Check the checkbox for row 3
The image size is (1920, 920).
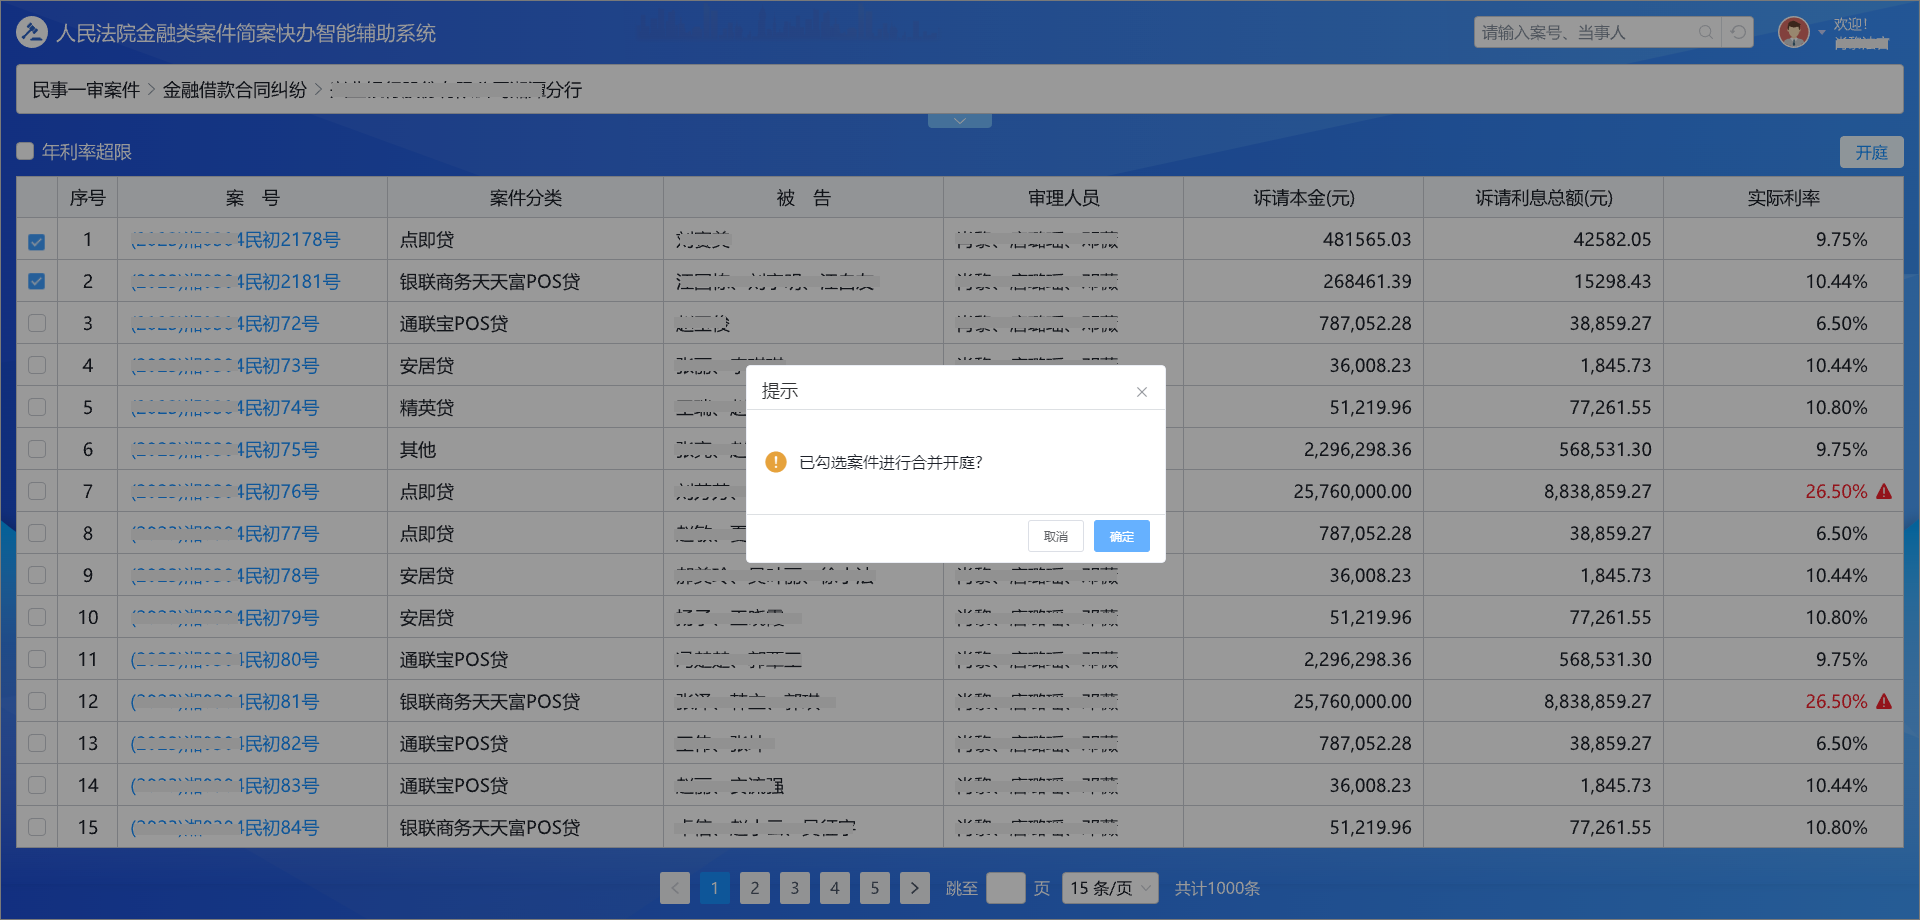[37, 324]
